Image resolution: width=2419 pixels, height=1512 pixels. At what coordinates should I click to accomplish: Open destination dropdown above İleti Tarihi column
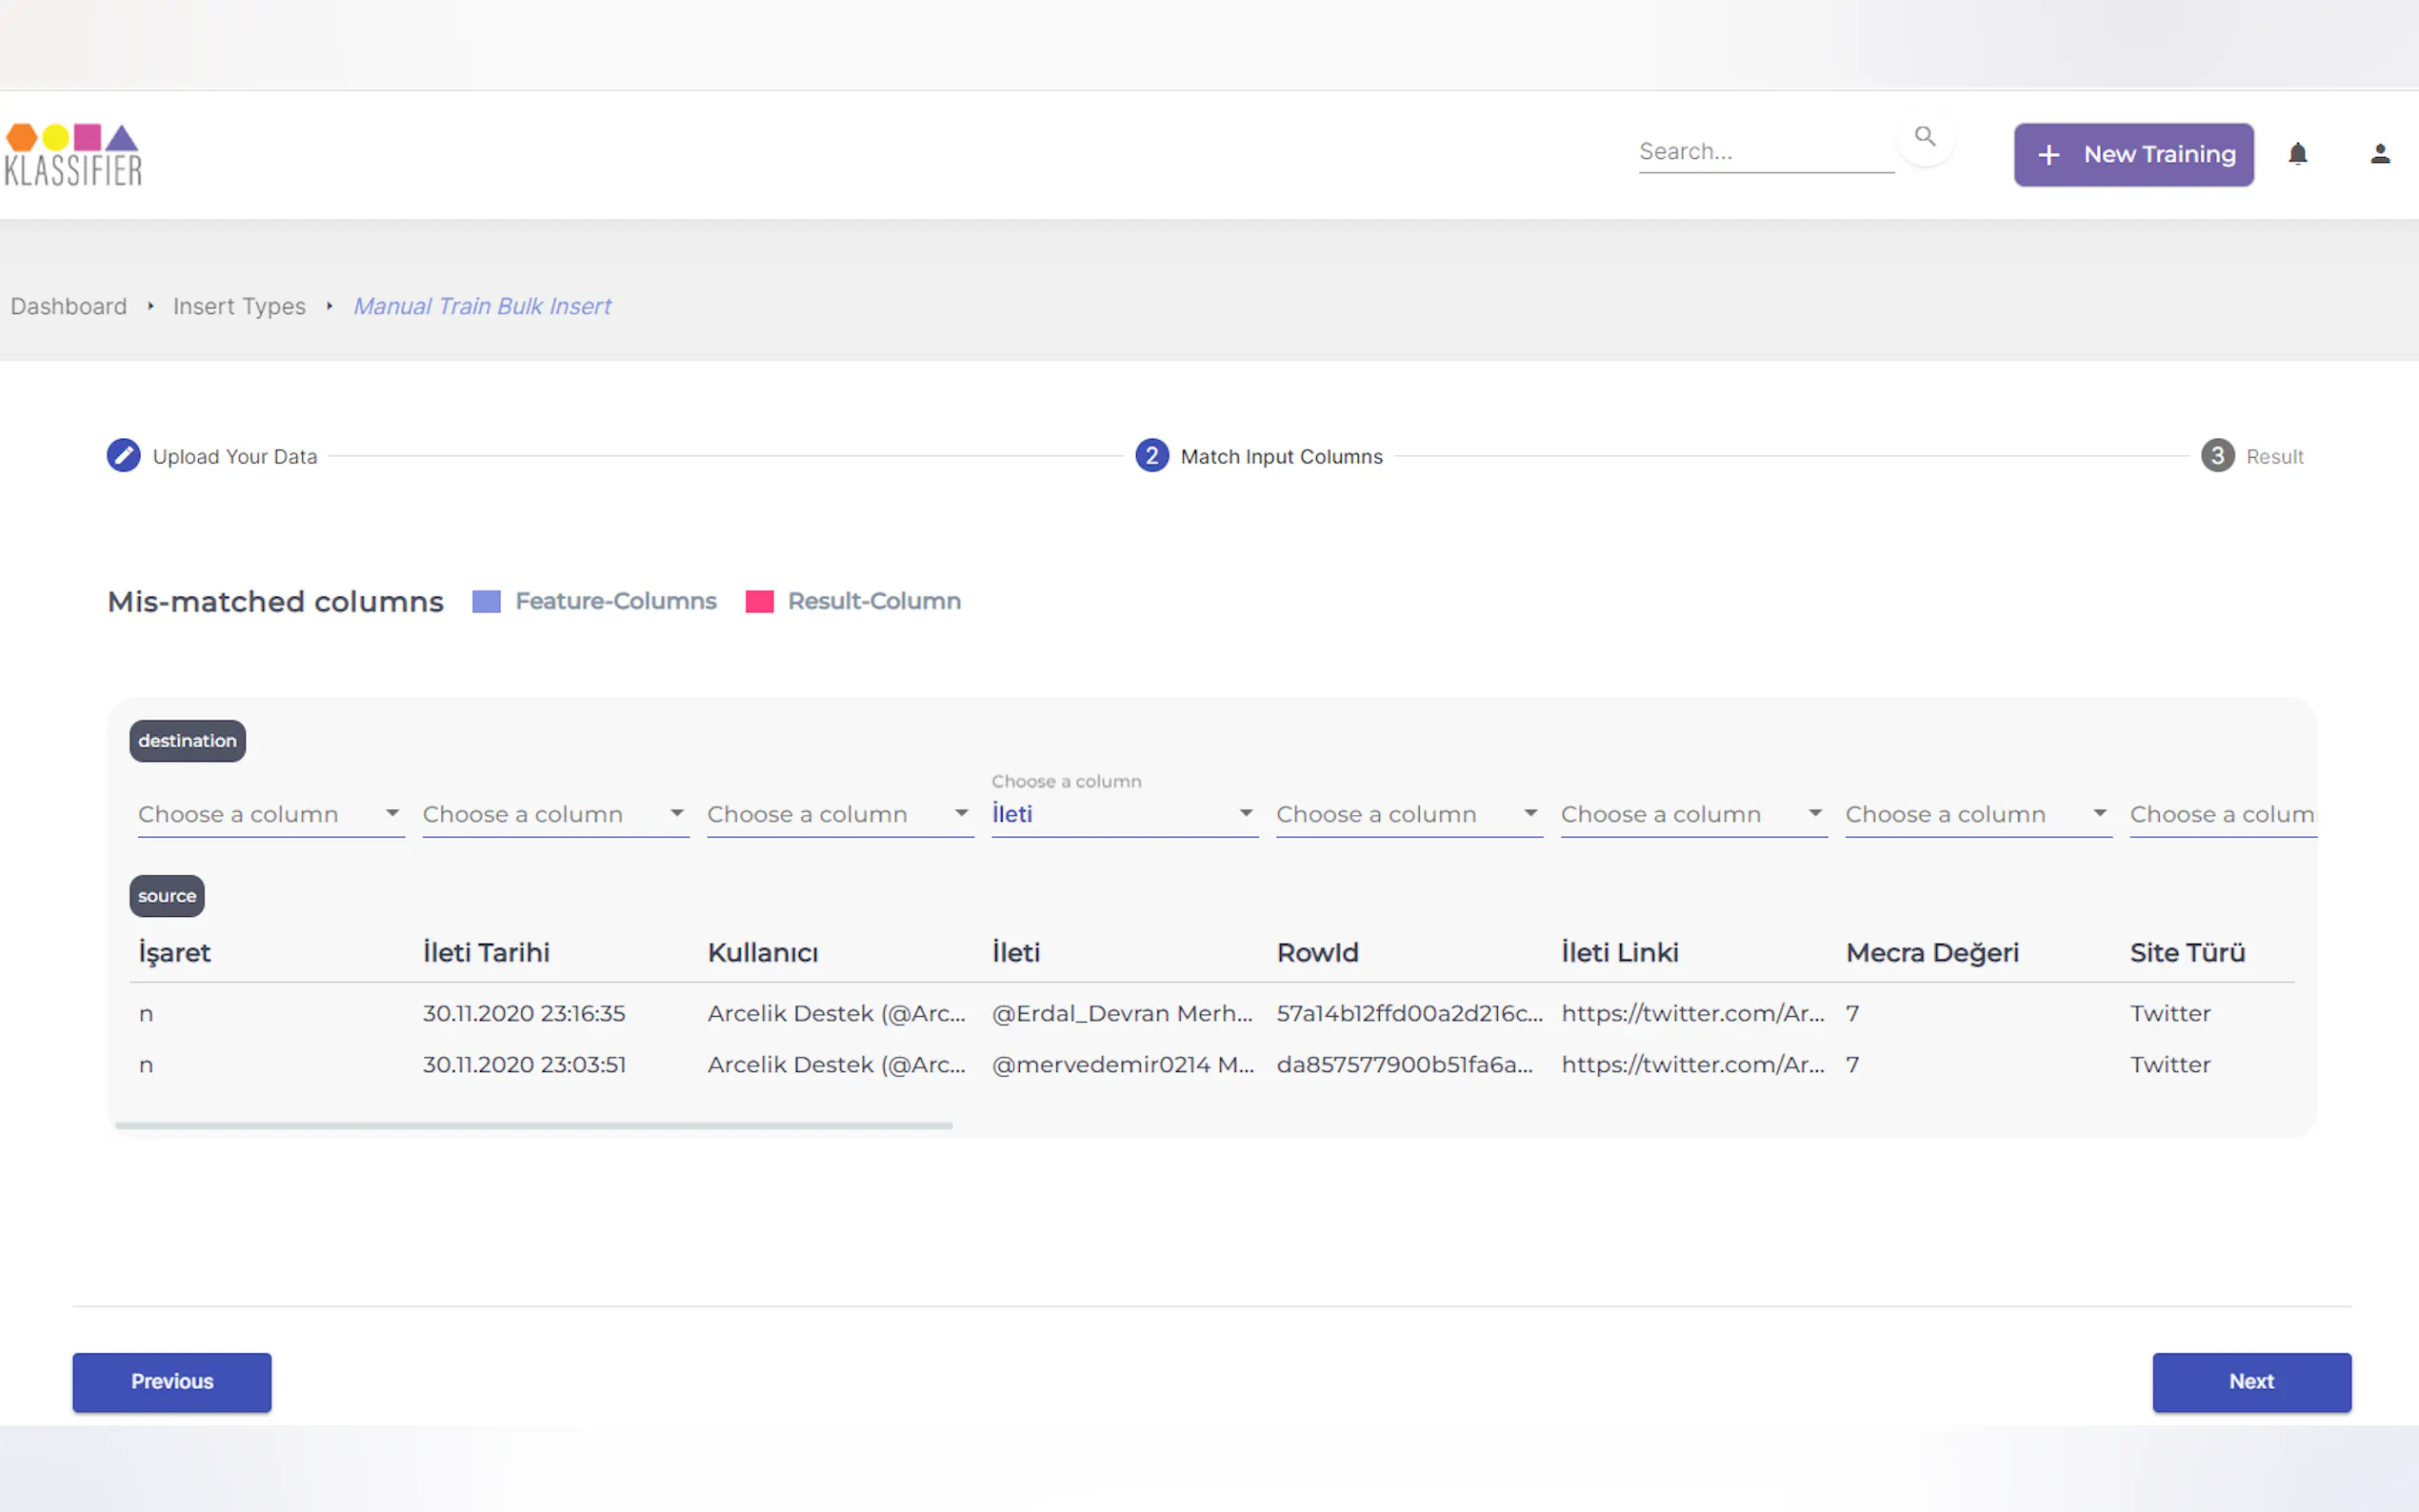point(555,814)
